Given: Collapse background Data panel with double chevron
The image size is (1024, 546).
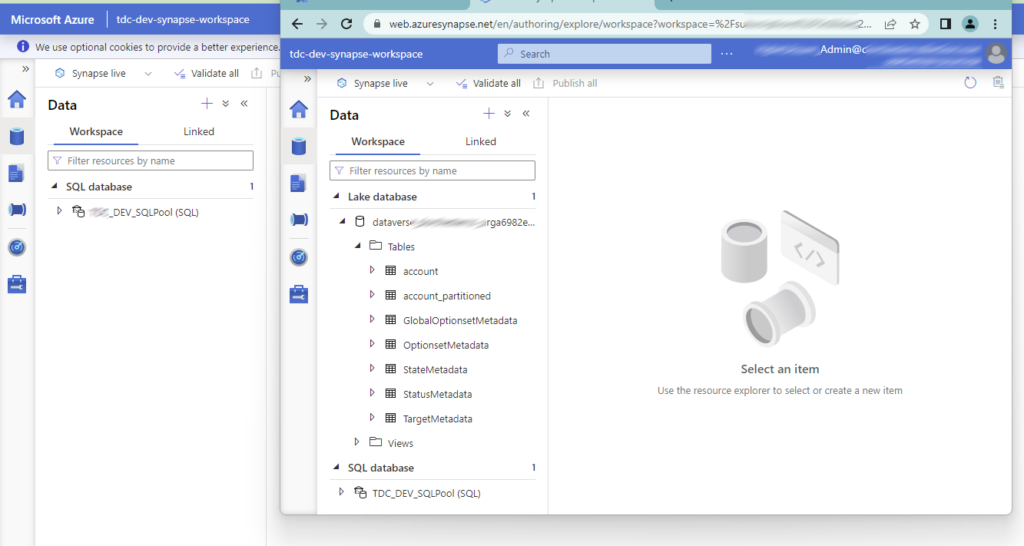Looking at the screenshot, I should (244, 103).
